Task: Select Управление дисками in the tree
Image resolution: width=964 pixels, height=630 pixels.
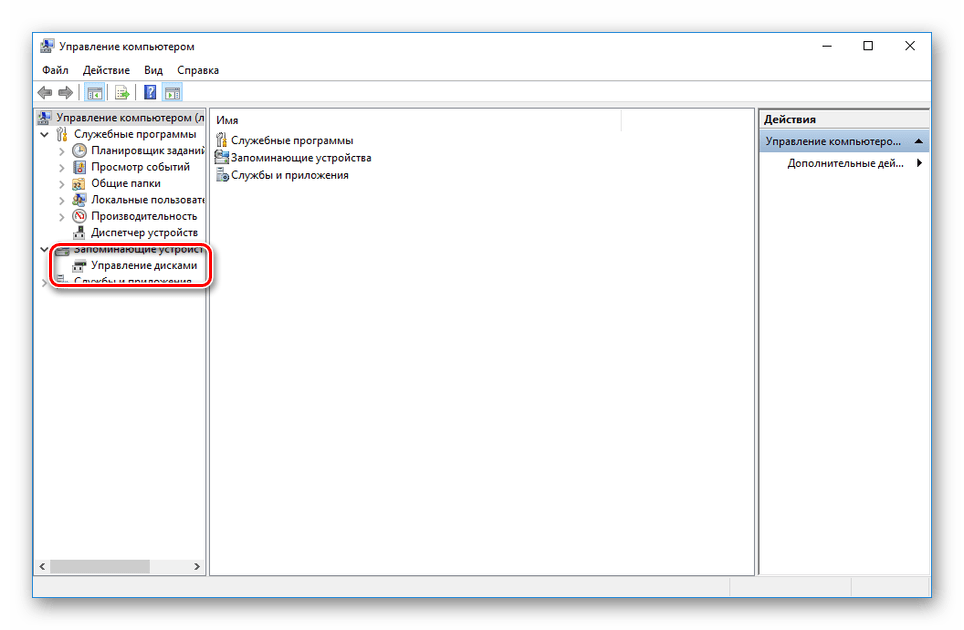Action: (144, 266)
